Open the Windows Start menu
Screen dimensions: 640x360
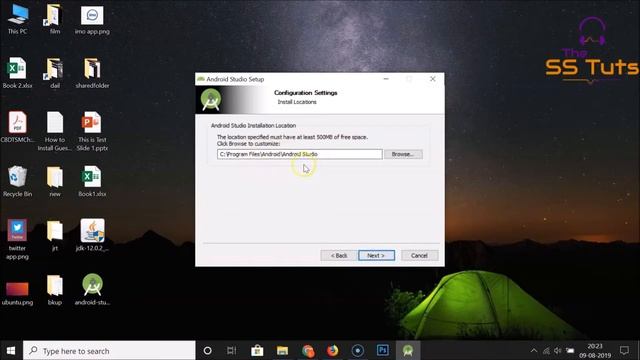11,351
